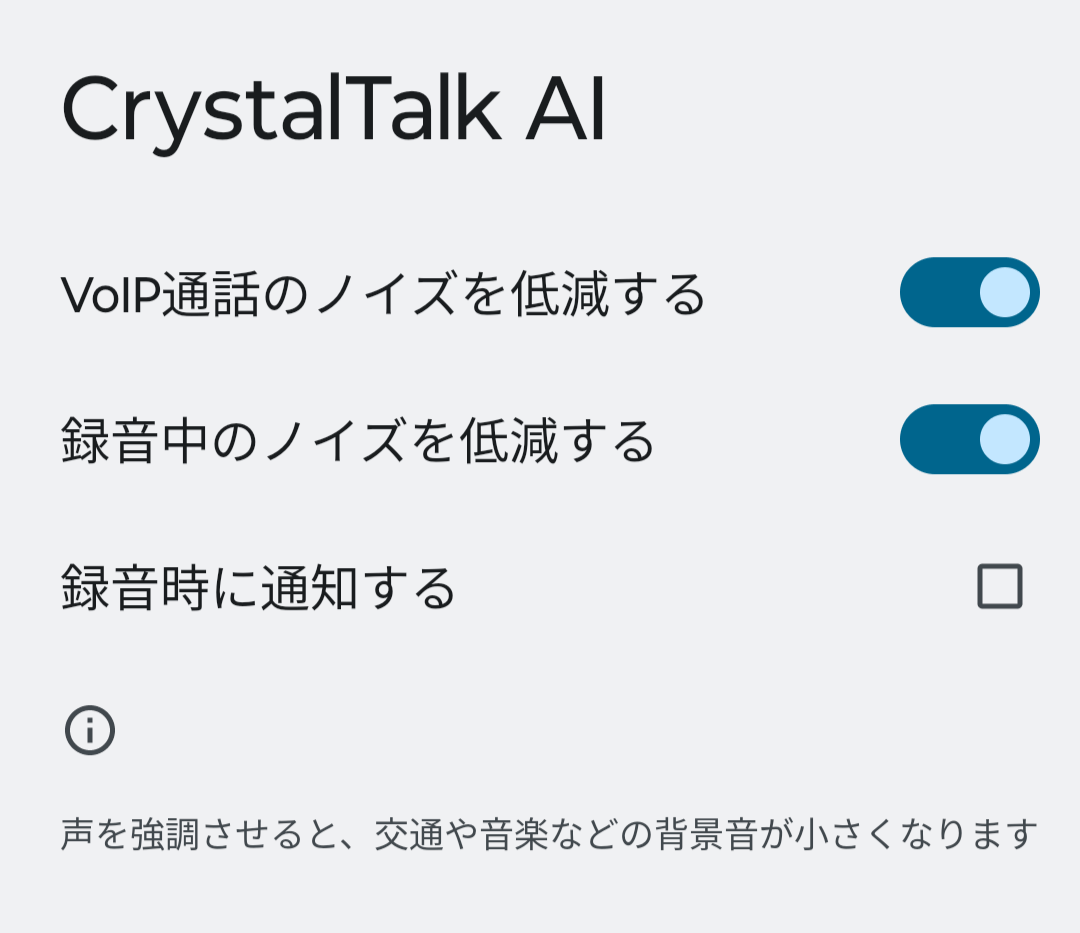Open the information icon above the description
The width and height of the screenshot is (1080, 933).
point(90,730)
